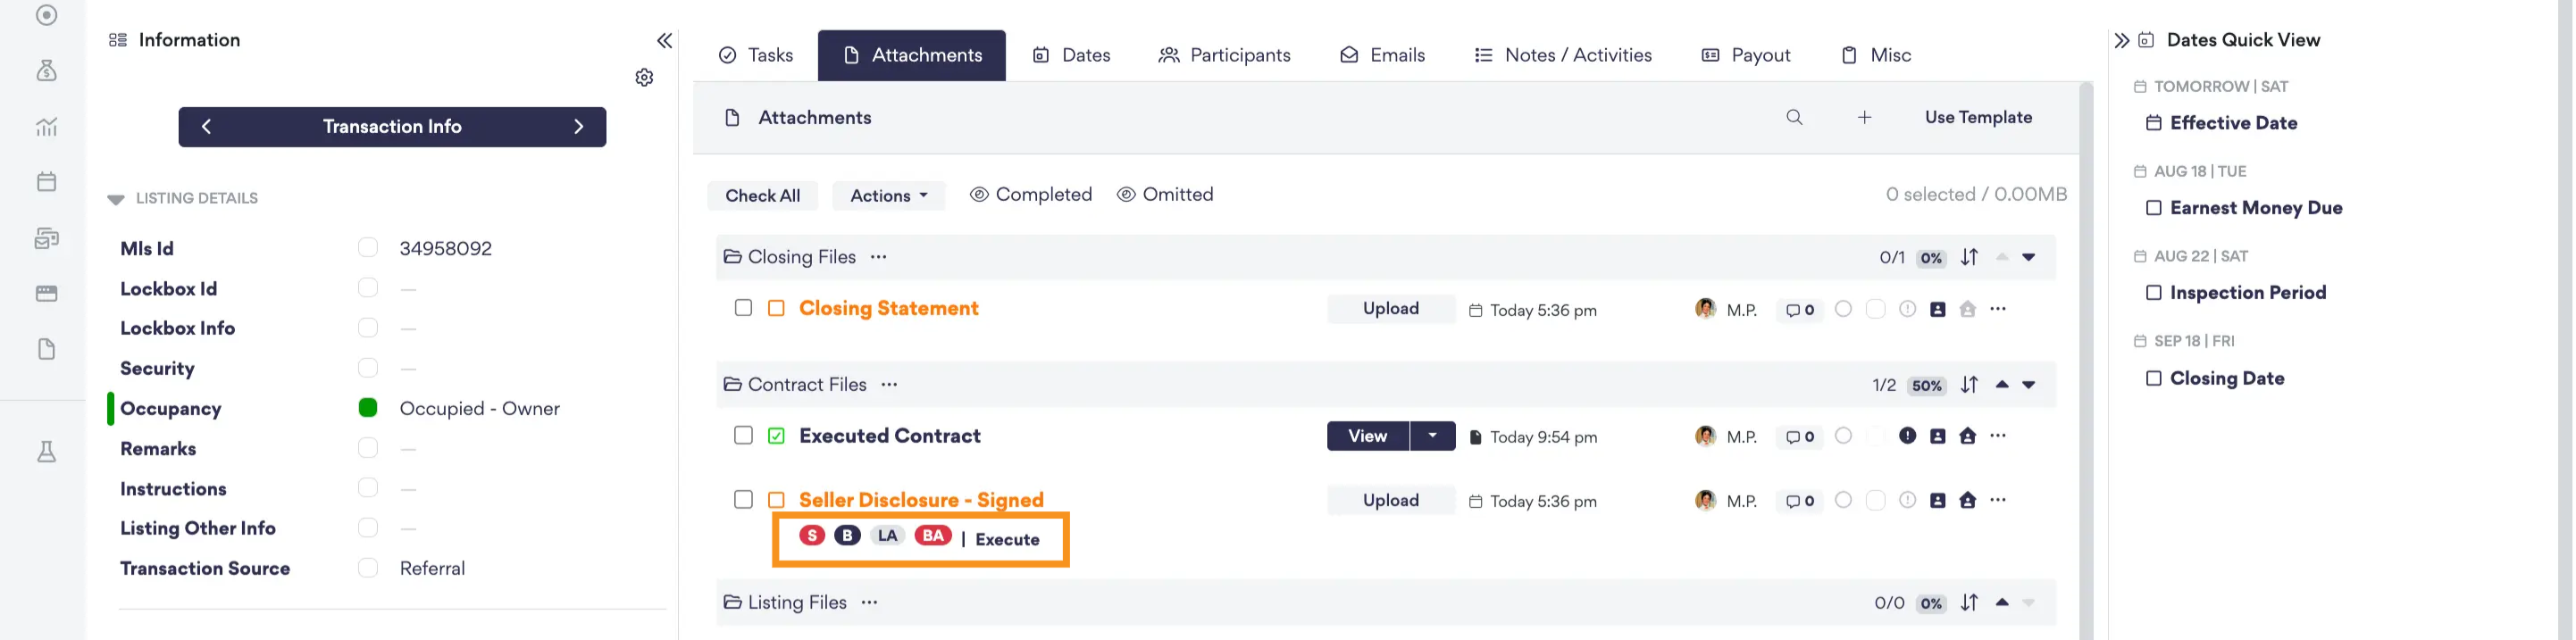This screenshot has width=2576, height=640.
Task: Upload a file for Closing Statement
Action: [x=1390, y=308]
